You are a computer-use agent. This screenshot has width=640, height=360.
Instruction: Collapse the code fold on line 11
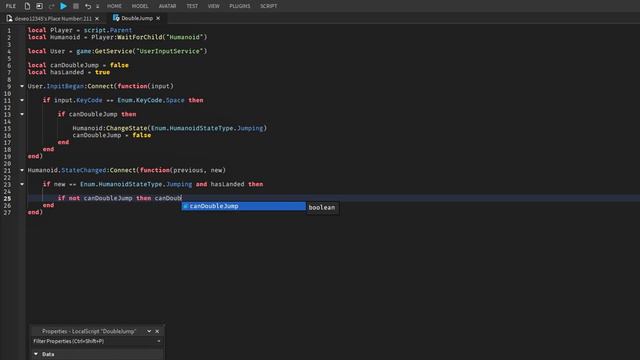click(22, 100)
